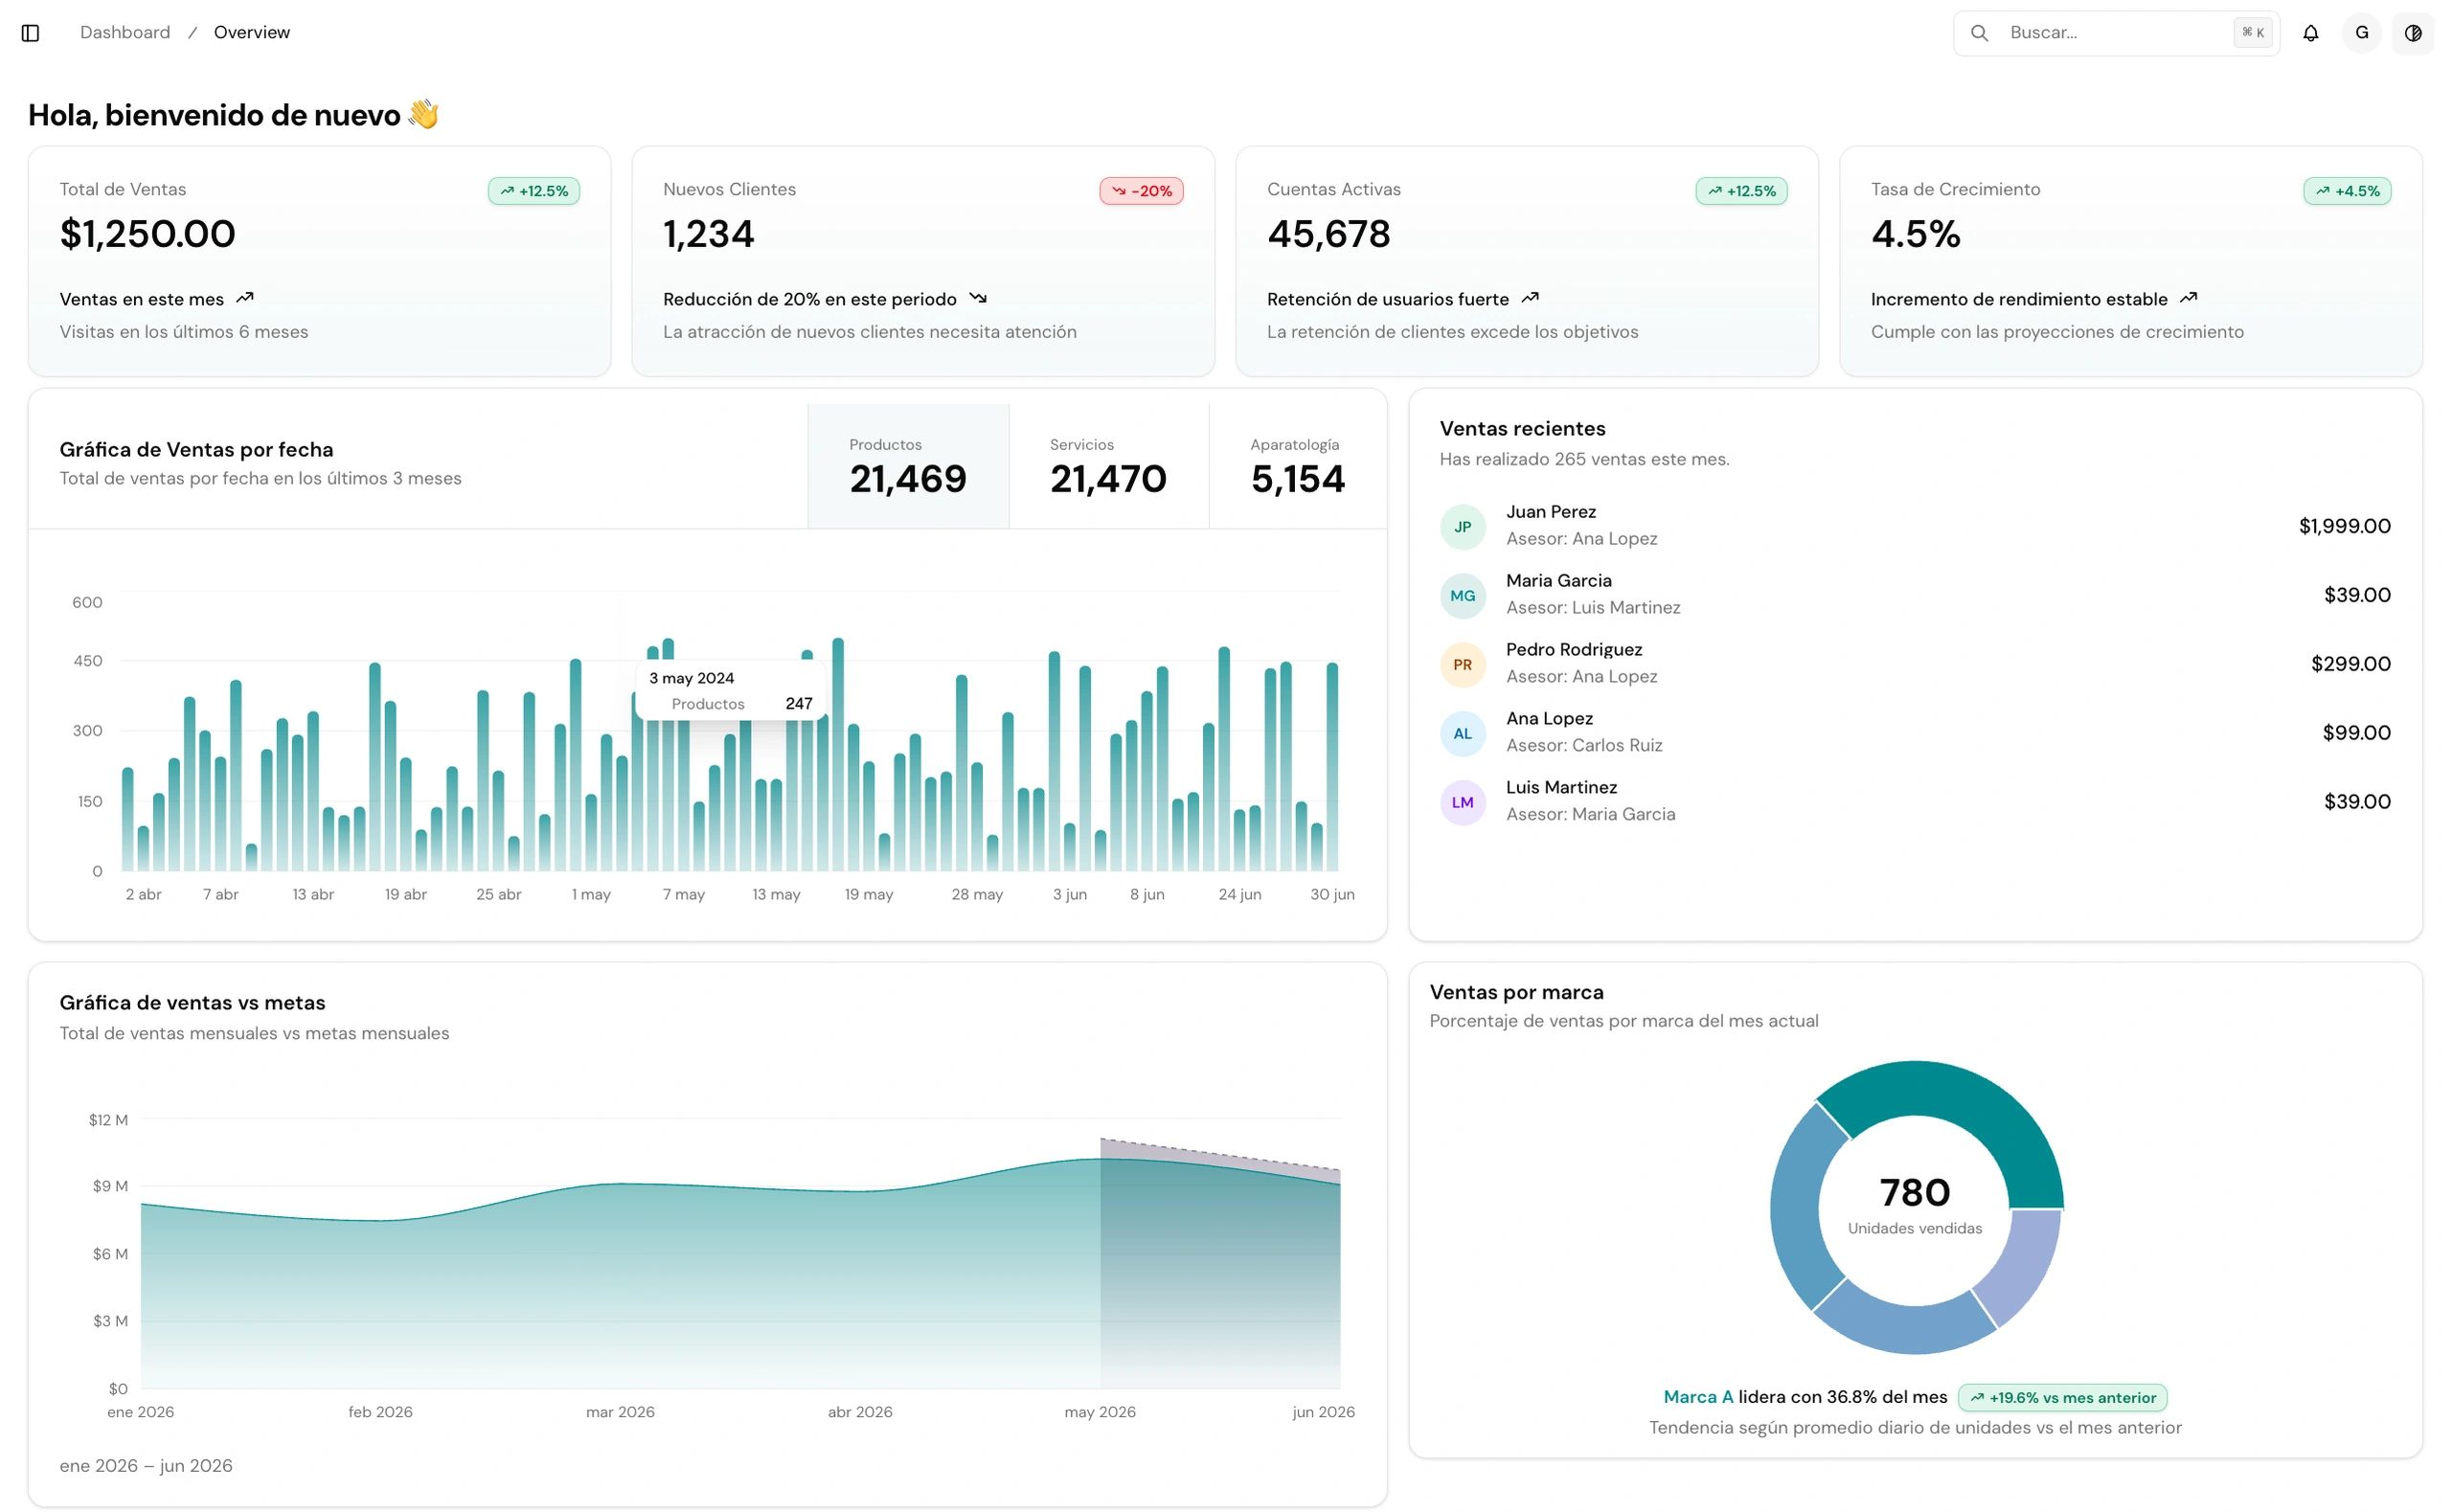Click the MG avatar for Maria Garcia
This screenshot has width=2452, height=1512.
tap(1462, 595)
